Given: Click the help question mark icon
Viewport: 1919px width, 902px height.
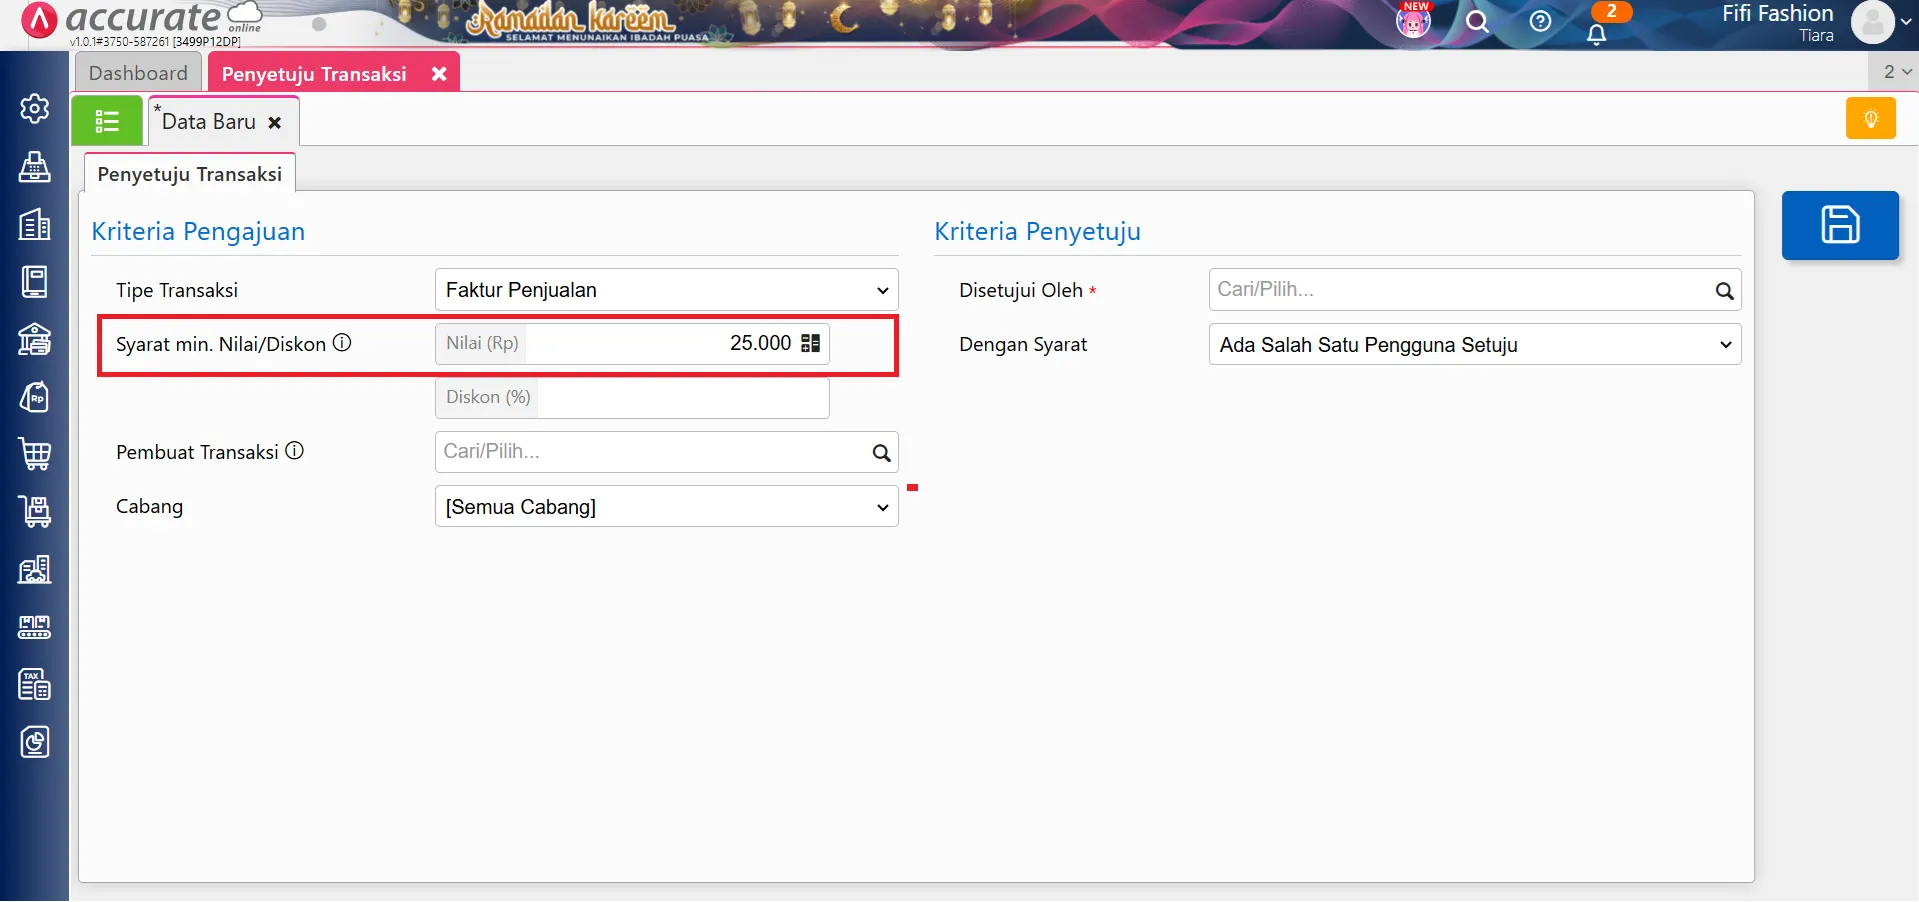Looking at the screenshot, I should (x=1540, y=21).
